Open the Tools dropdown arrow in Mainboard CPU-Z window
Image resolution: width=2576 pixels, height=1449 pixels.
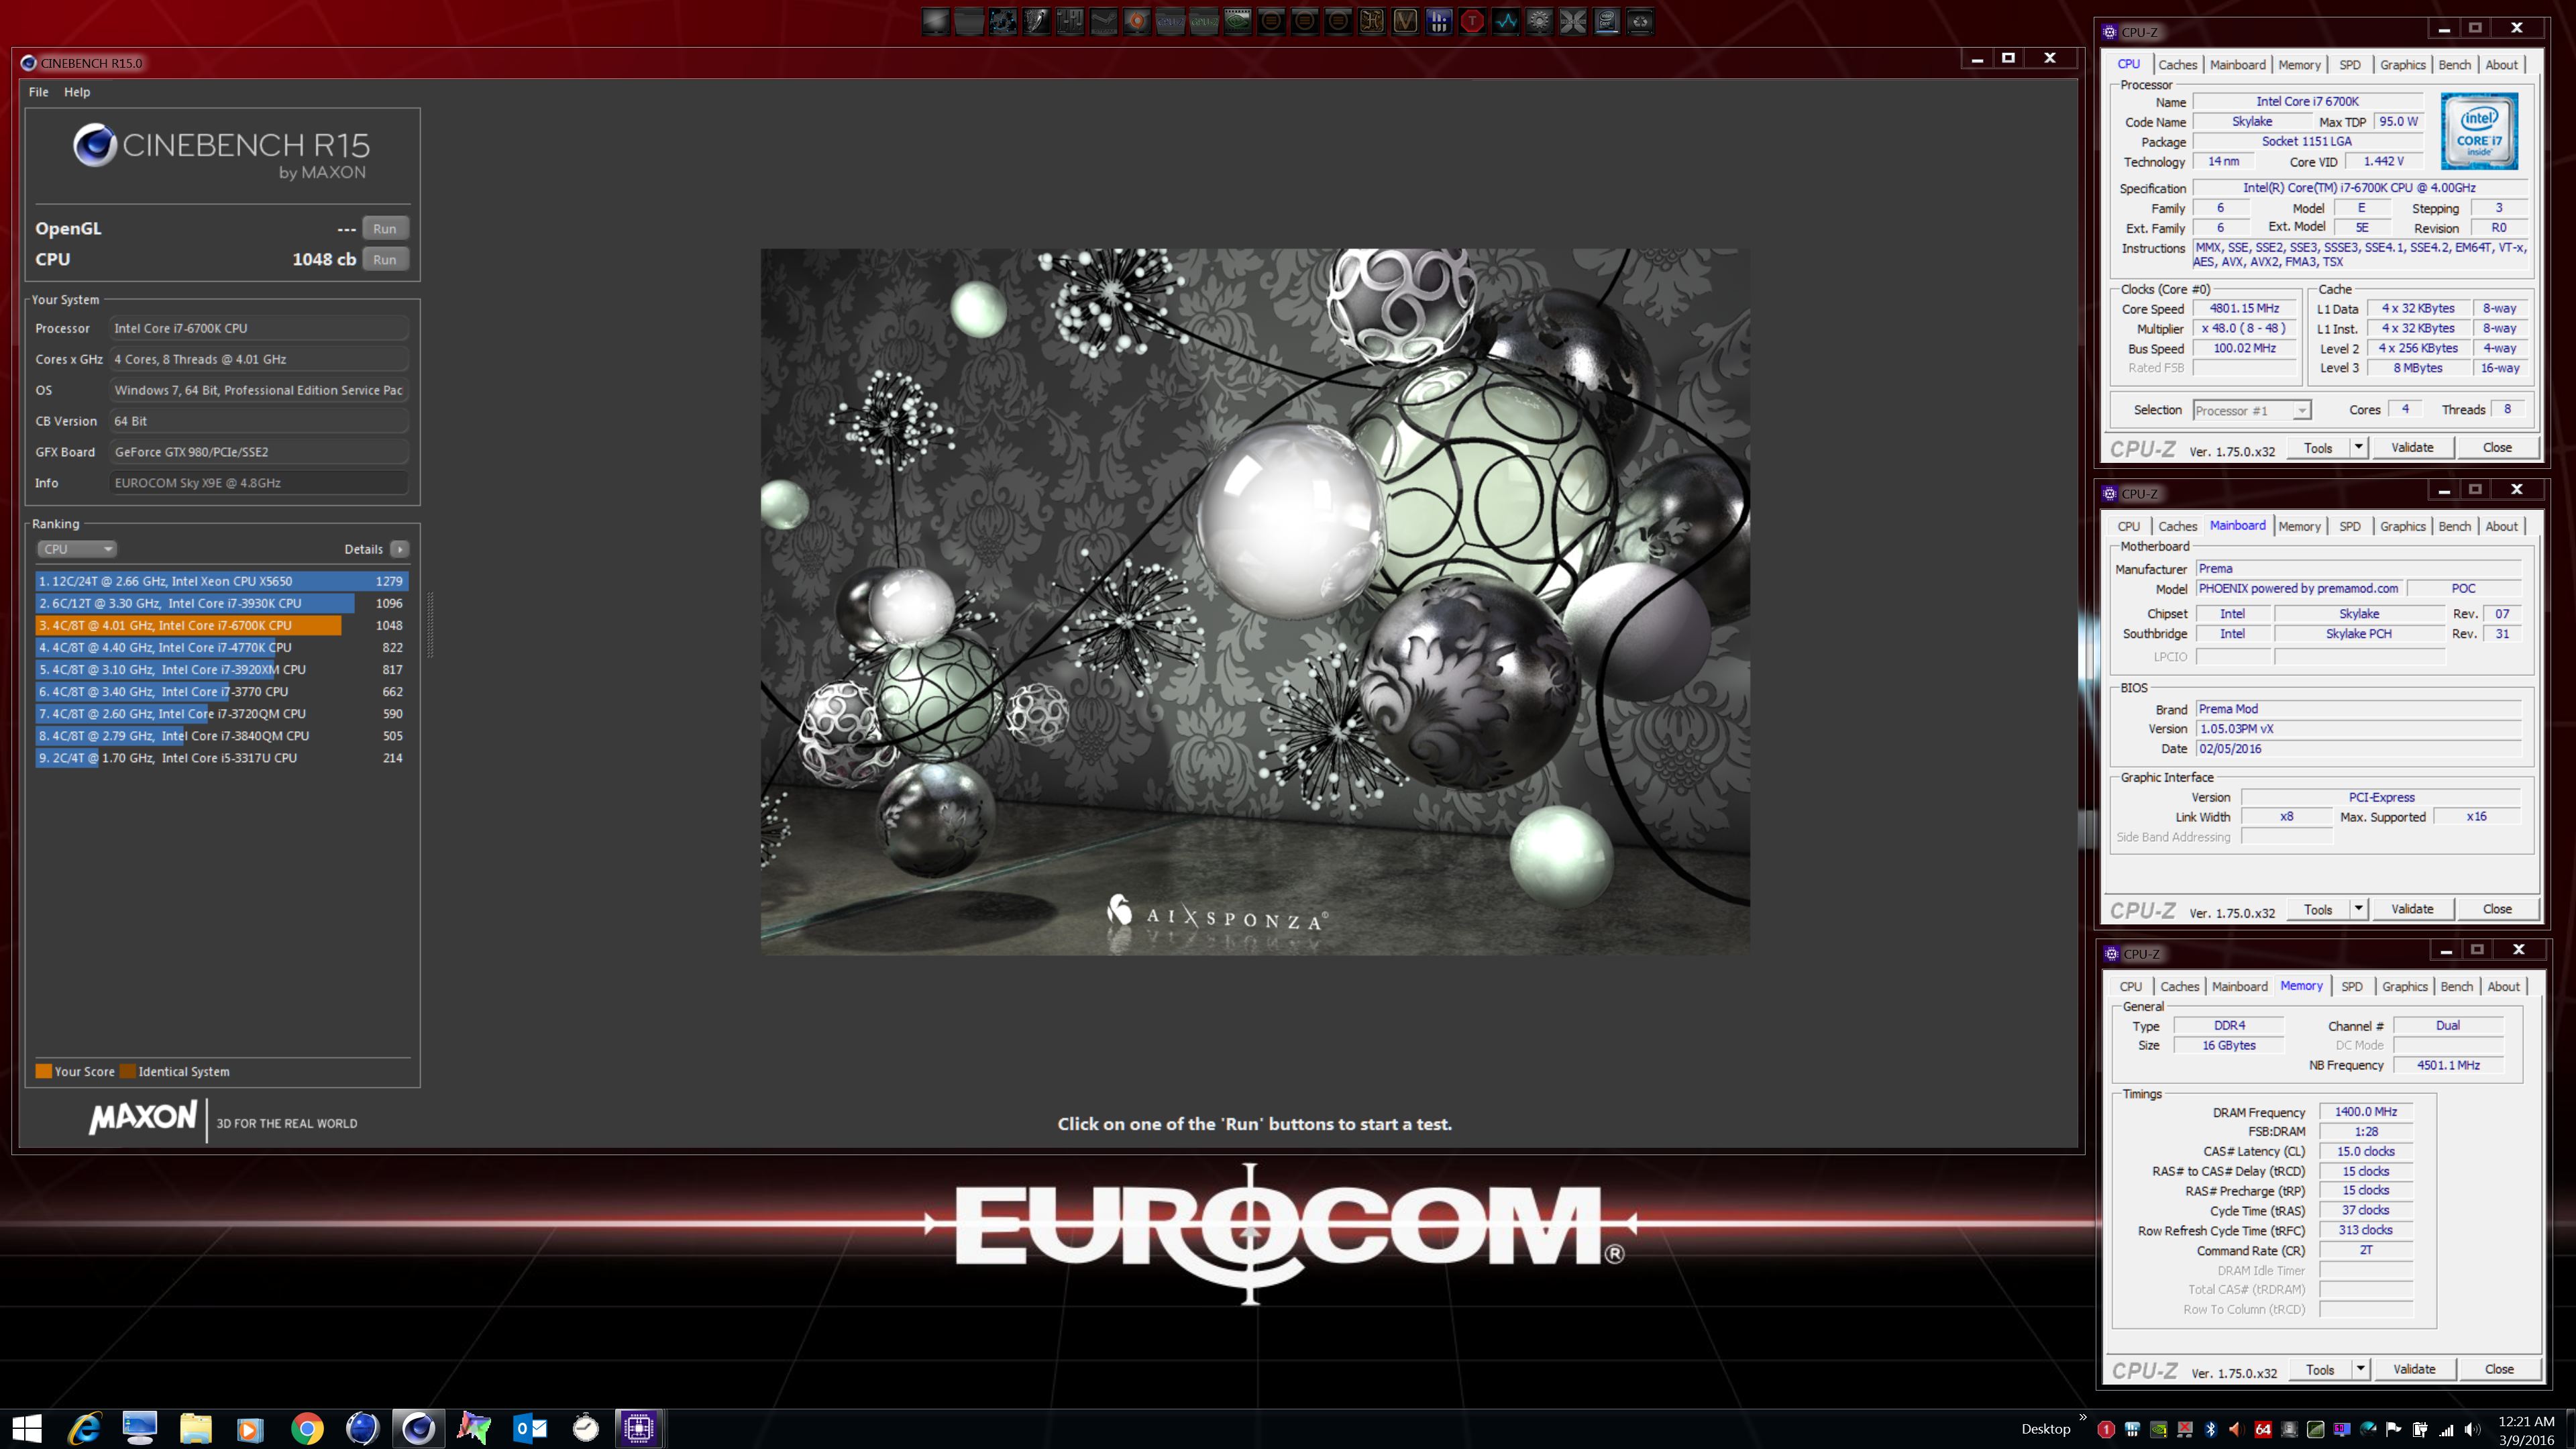pos(2358,908)
